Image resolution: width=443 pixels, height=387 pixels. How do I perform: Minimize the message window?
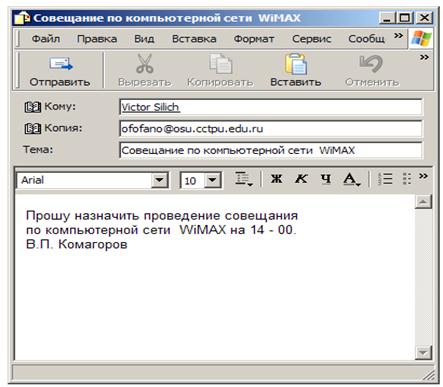point(387,18)
